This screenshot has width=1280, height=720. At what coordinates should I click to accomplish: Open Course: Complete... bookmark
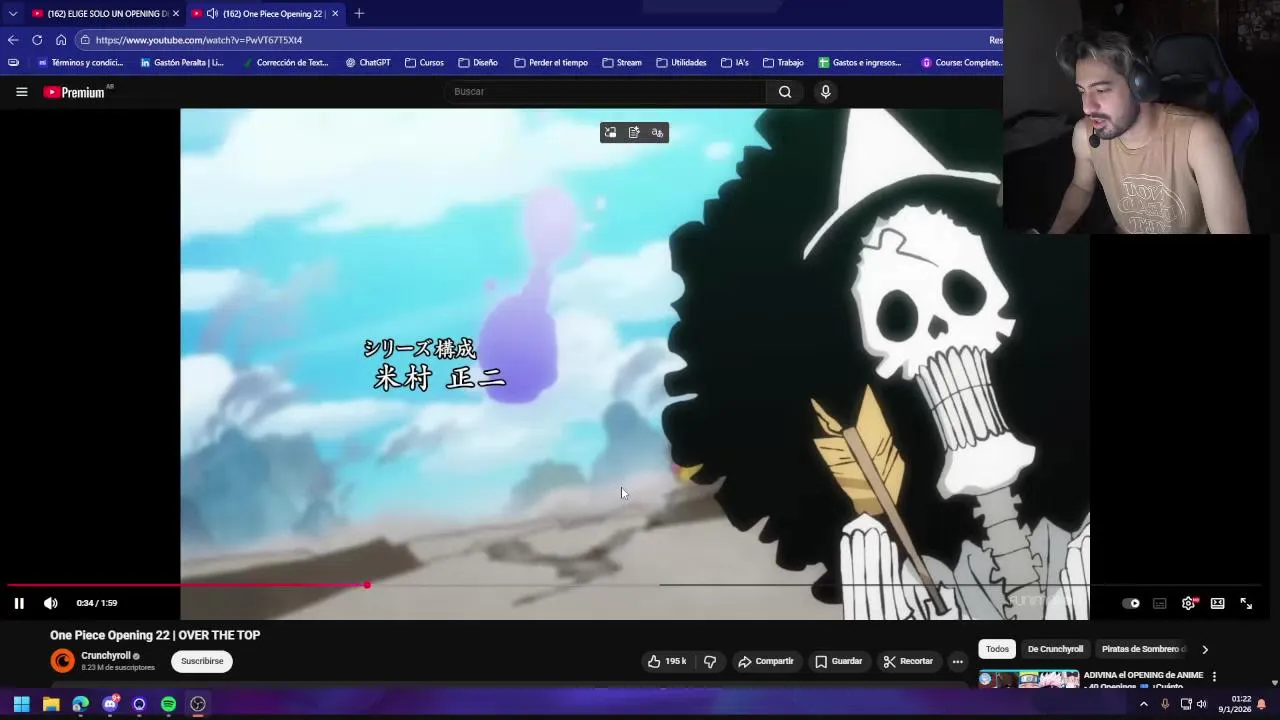pos(961,63)
